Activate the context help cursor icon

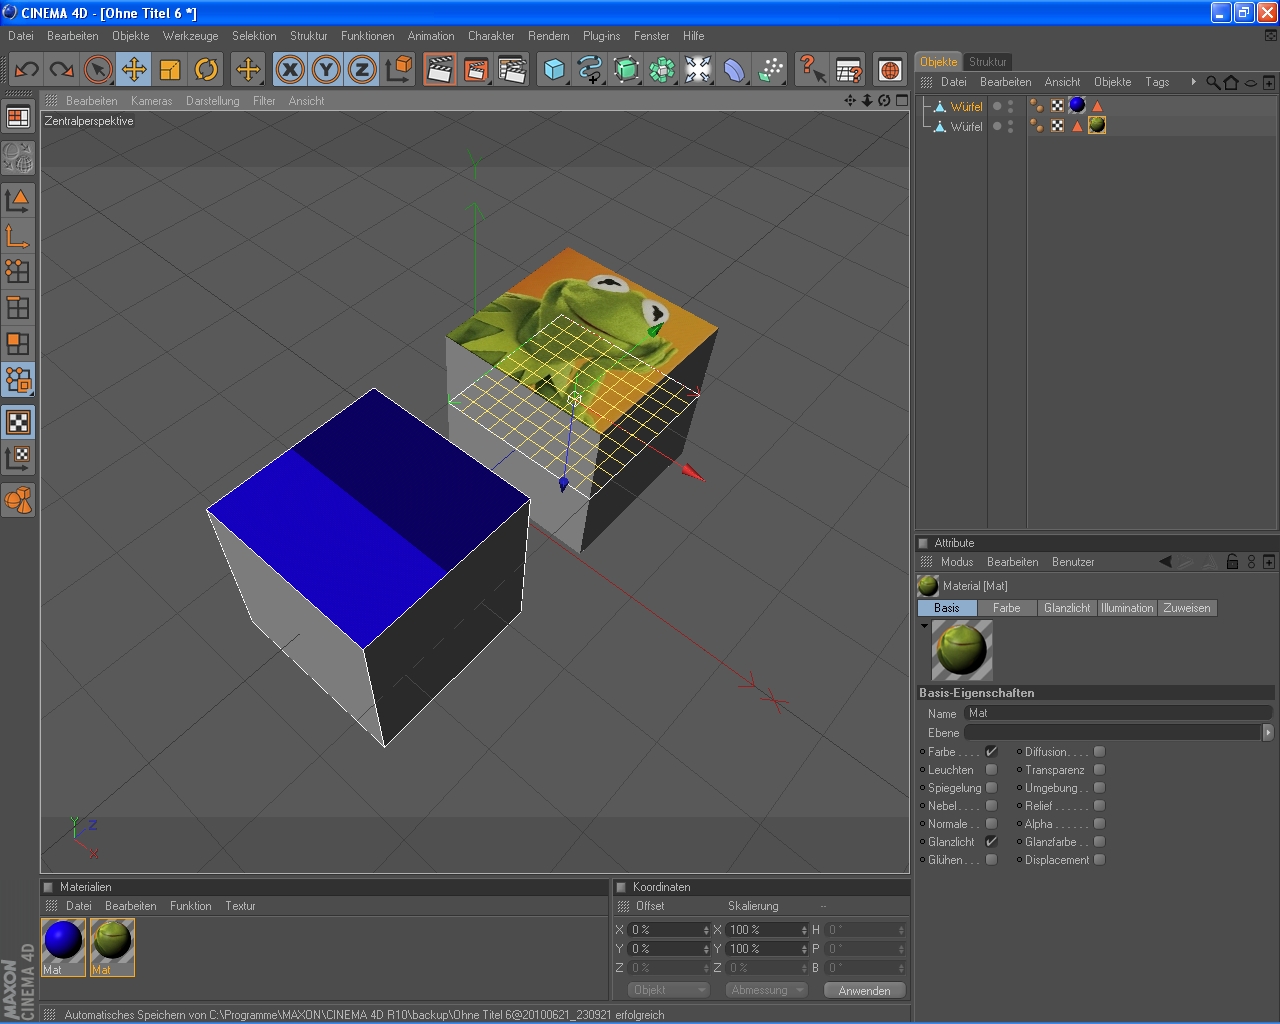812,69
